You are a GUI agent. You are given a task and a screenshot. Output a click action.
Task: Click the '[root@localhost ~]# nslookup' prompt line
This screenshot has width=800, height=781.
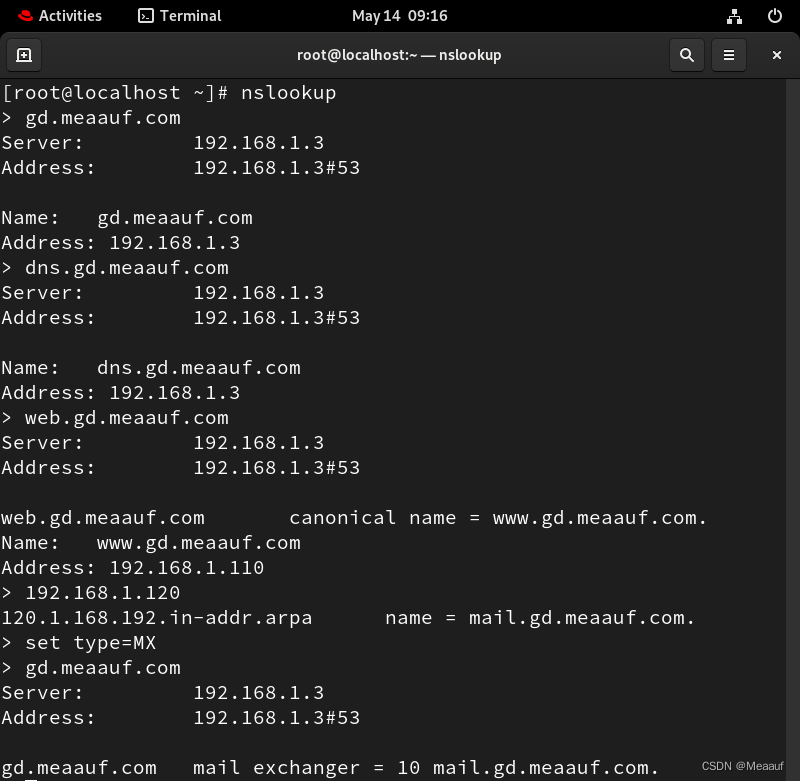pyautogui.click(x=169, y=93)
